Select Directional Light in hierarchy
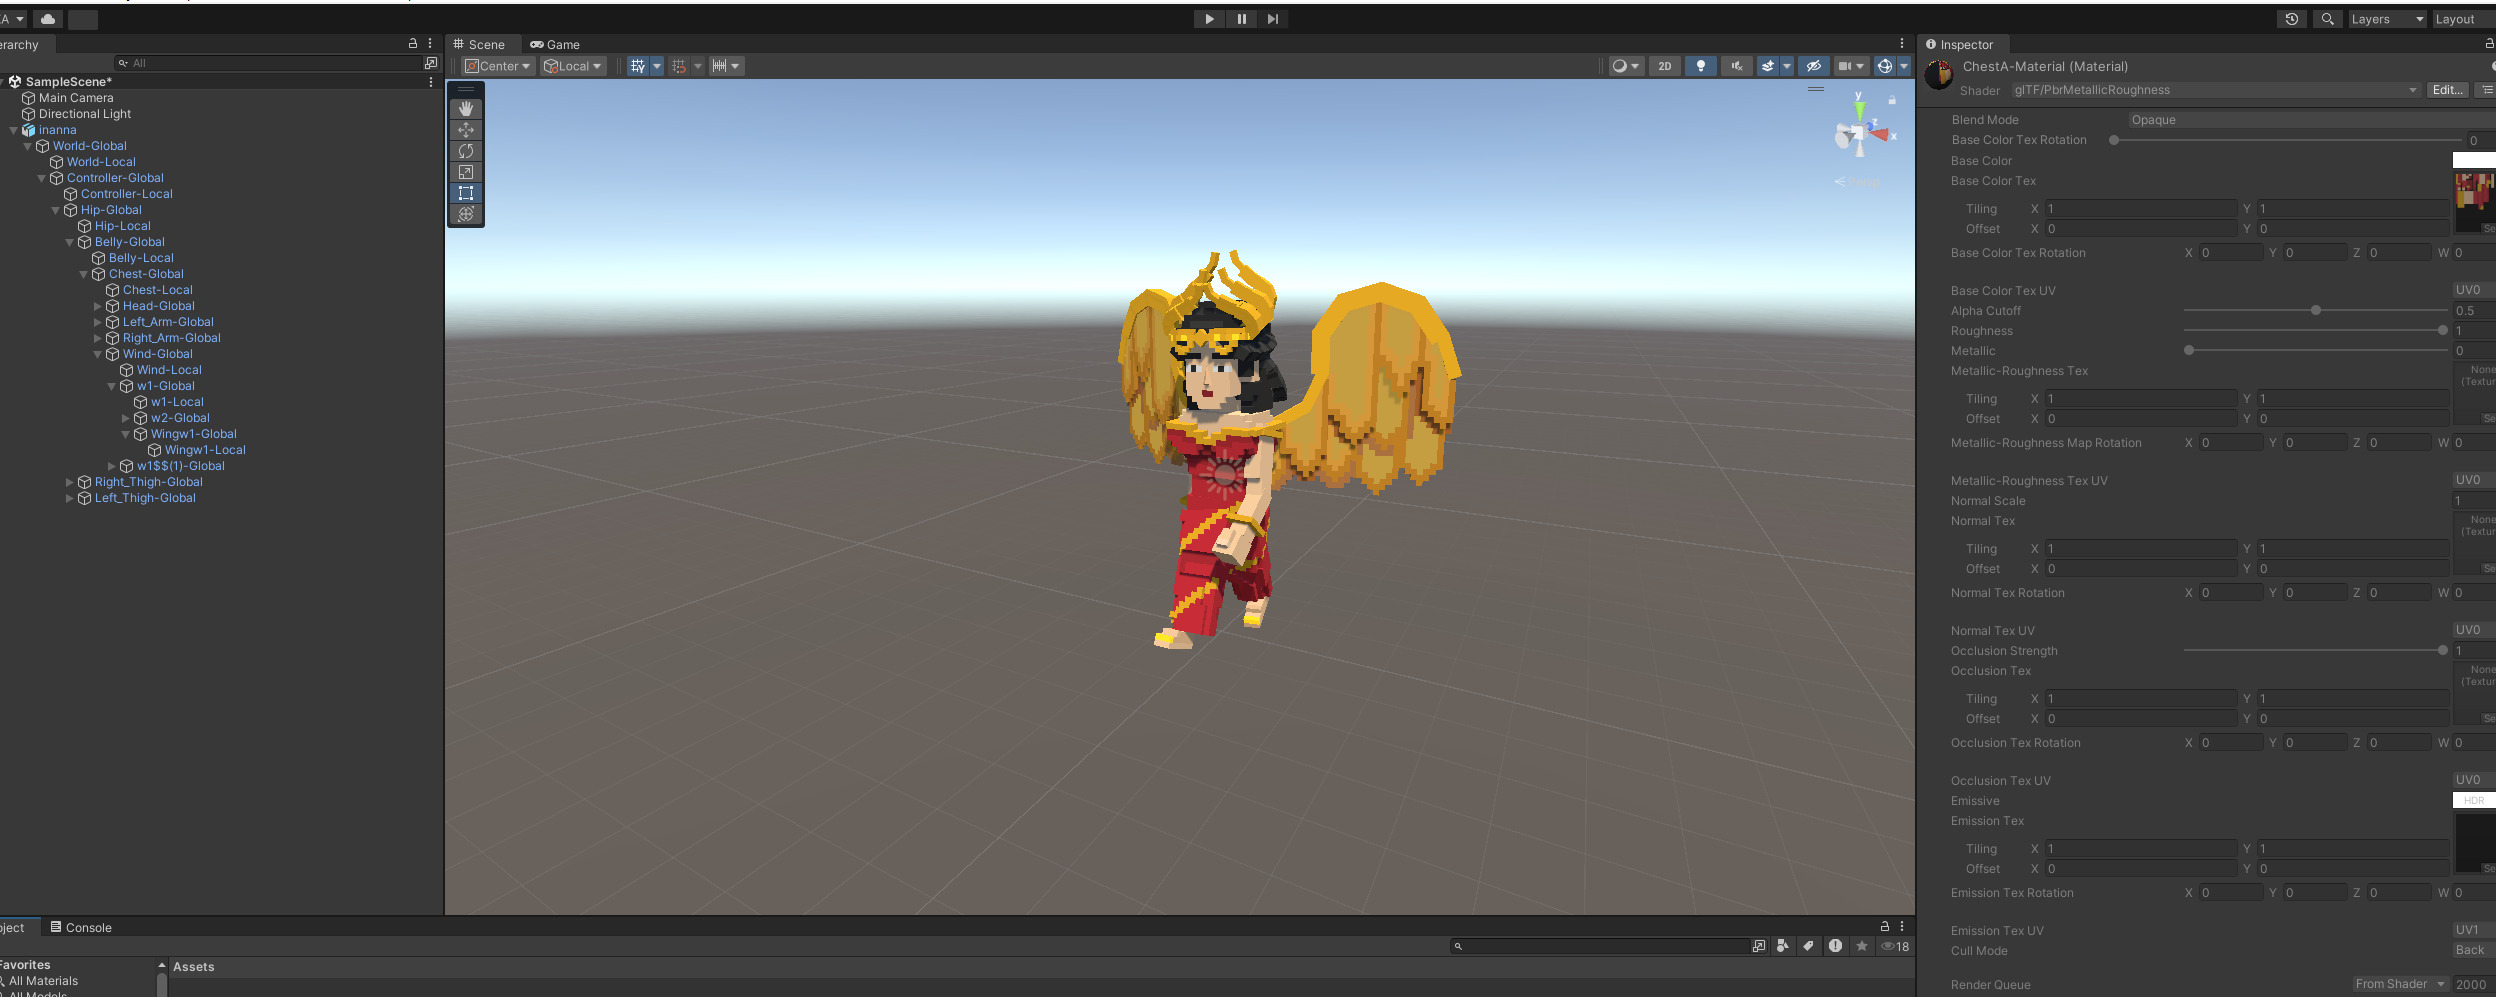Screen dimensions: 2496x997 point(85,114)
